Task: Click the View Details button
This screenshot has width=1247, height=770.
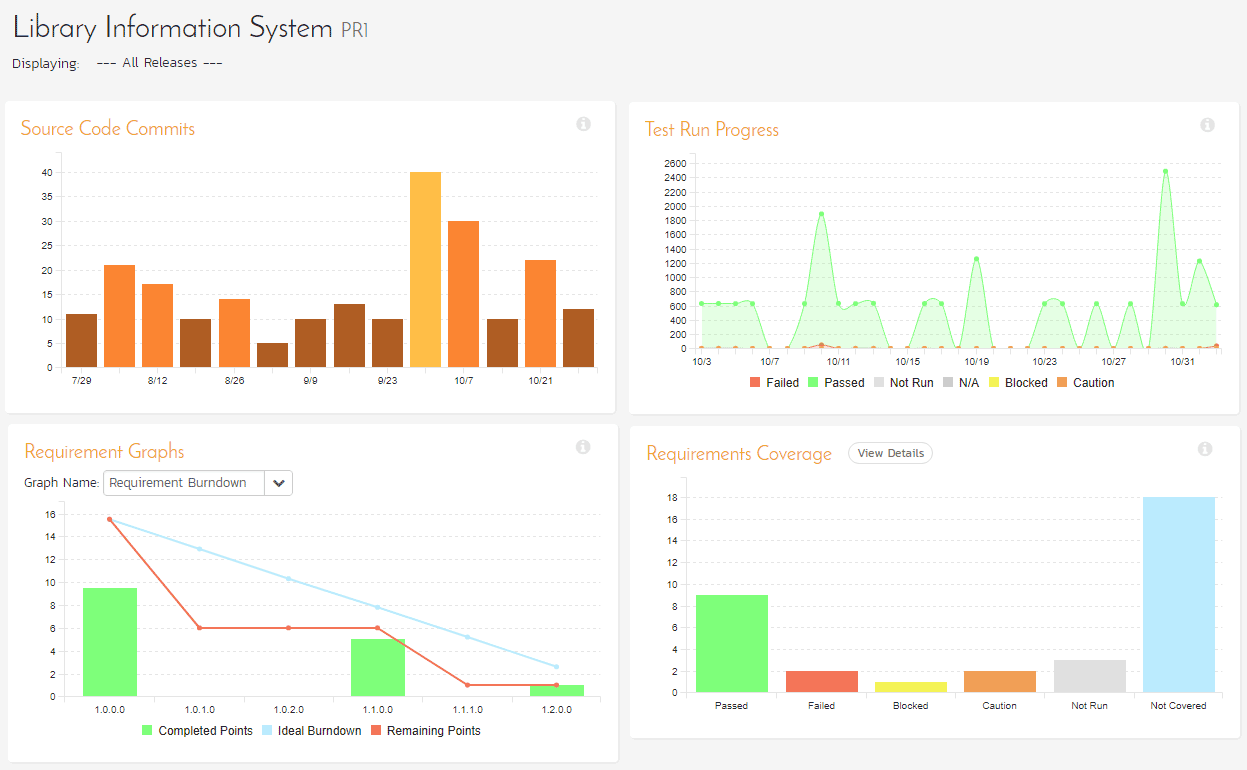Action: point(890,453)
